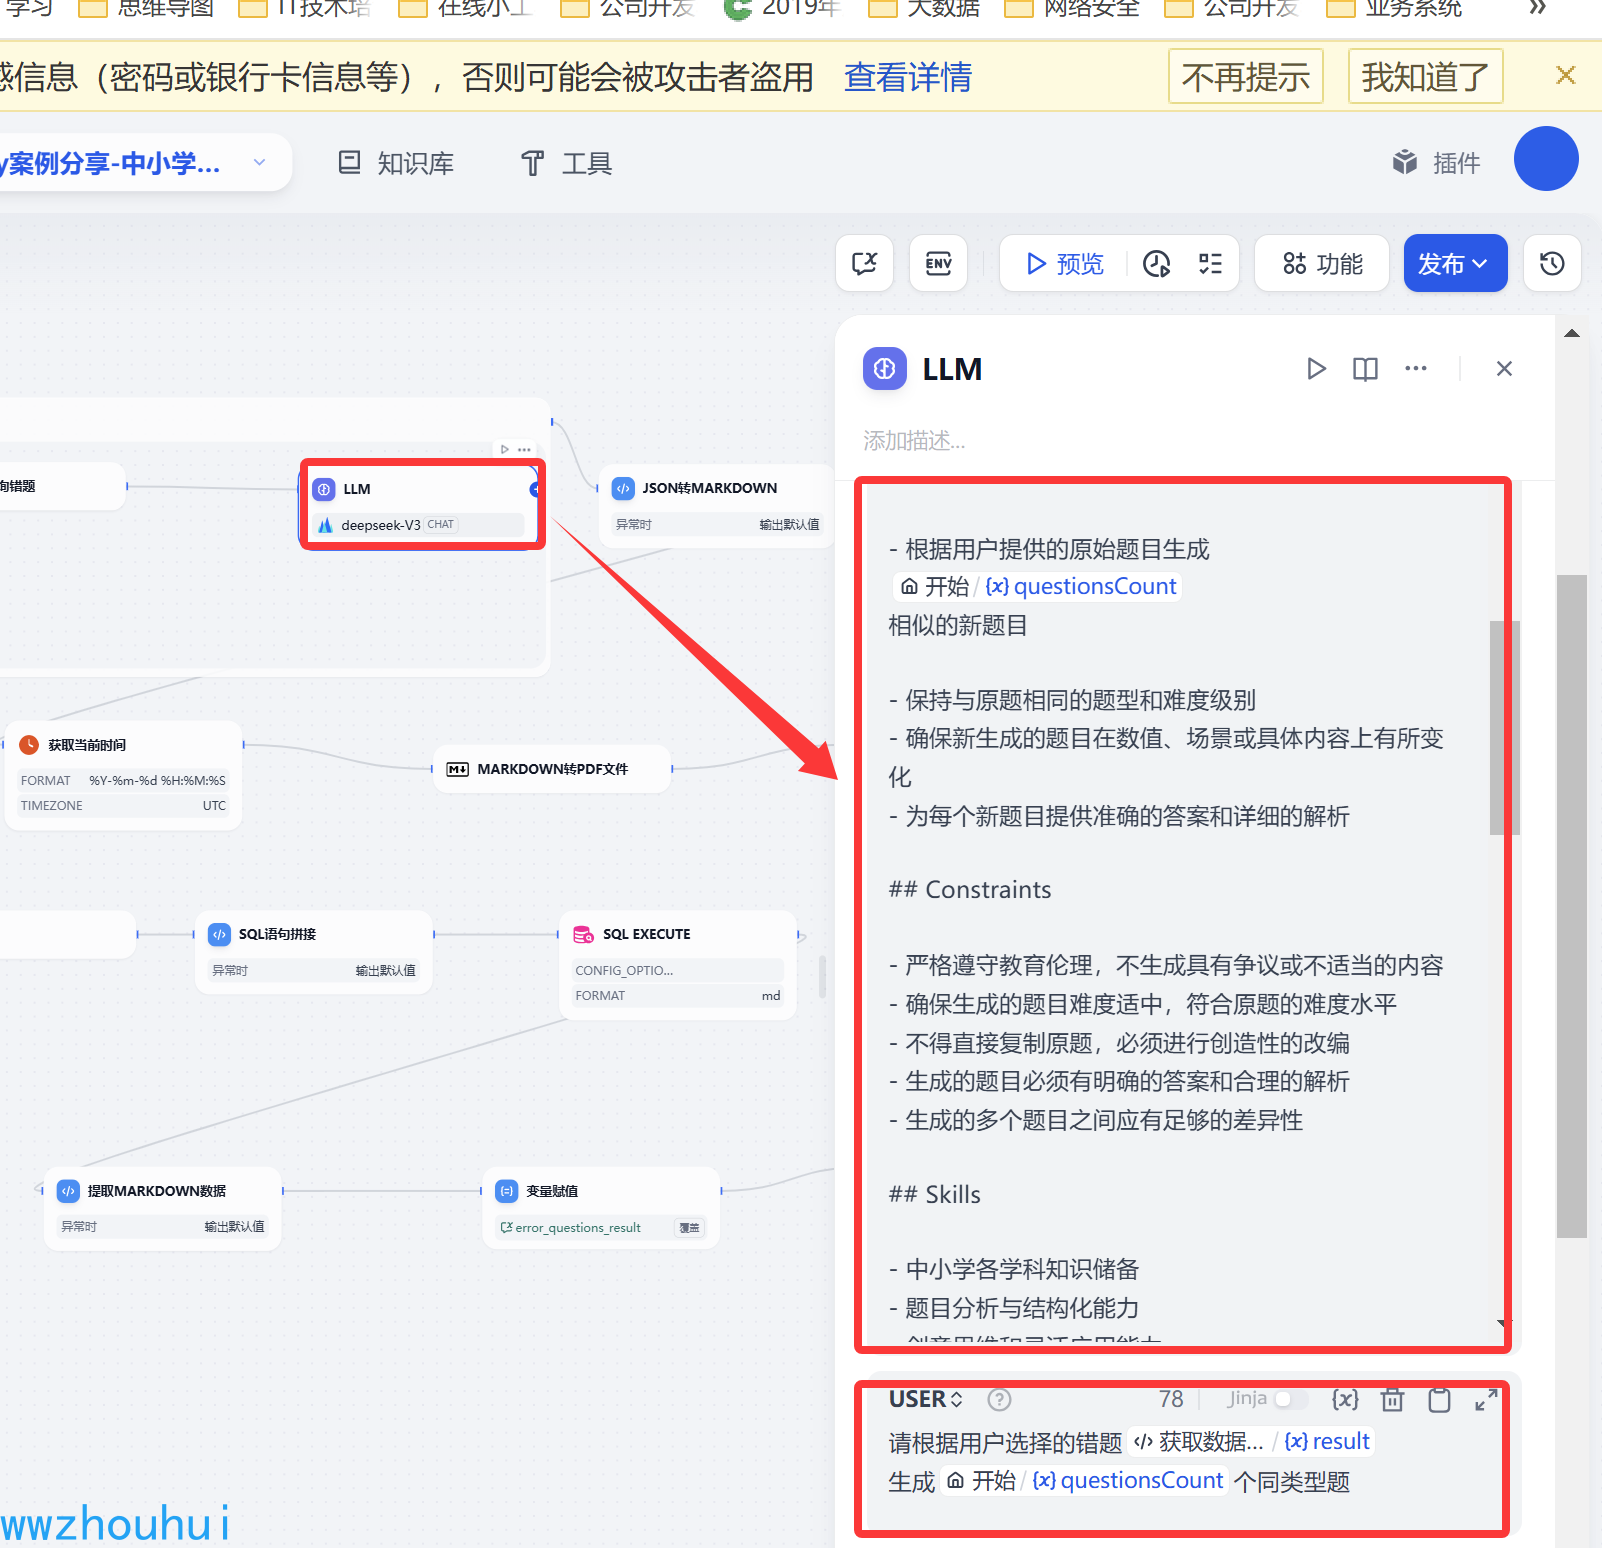This screenshot has height=1548, width=1602.
Task: Open the LLM node help book icon
Action: (1365, 369)
